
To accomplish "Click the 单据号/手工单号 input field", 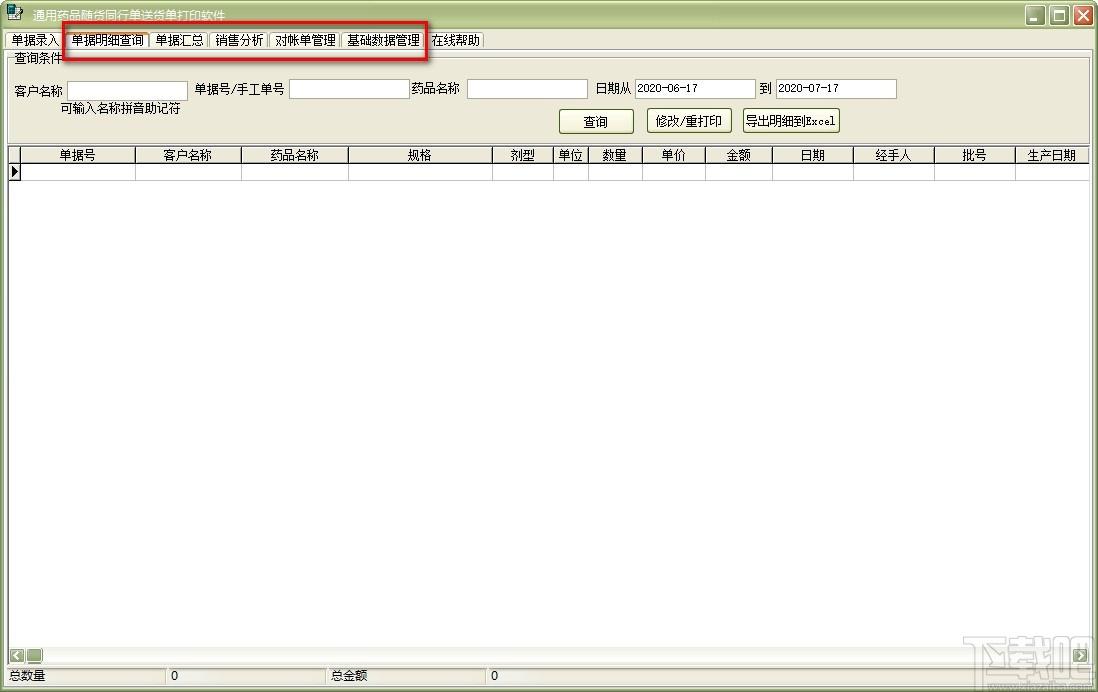I will click(349, 89).
